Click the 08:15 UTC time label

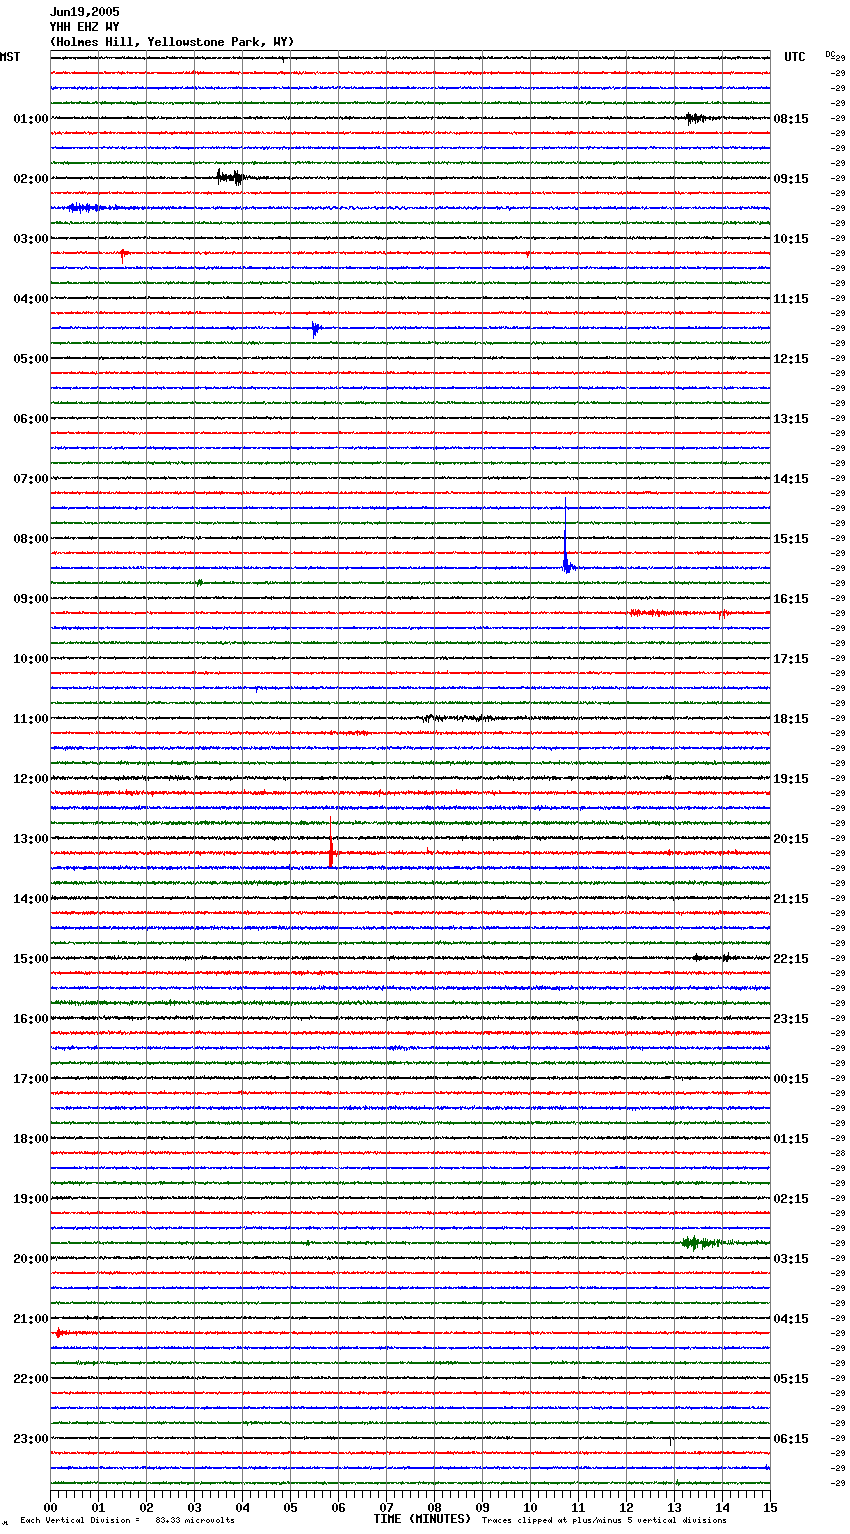tap(791, 119)
